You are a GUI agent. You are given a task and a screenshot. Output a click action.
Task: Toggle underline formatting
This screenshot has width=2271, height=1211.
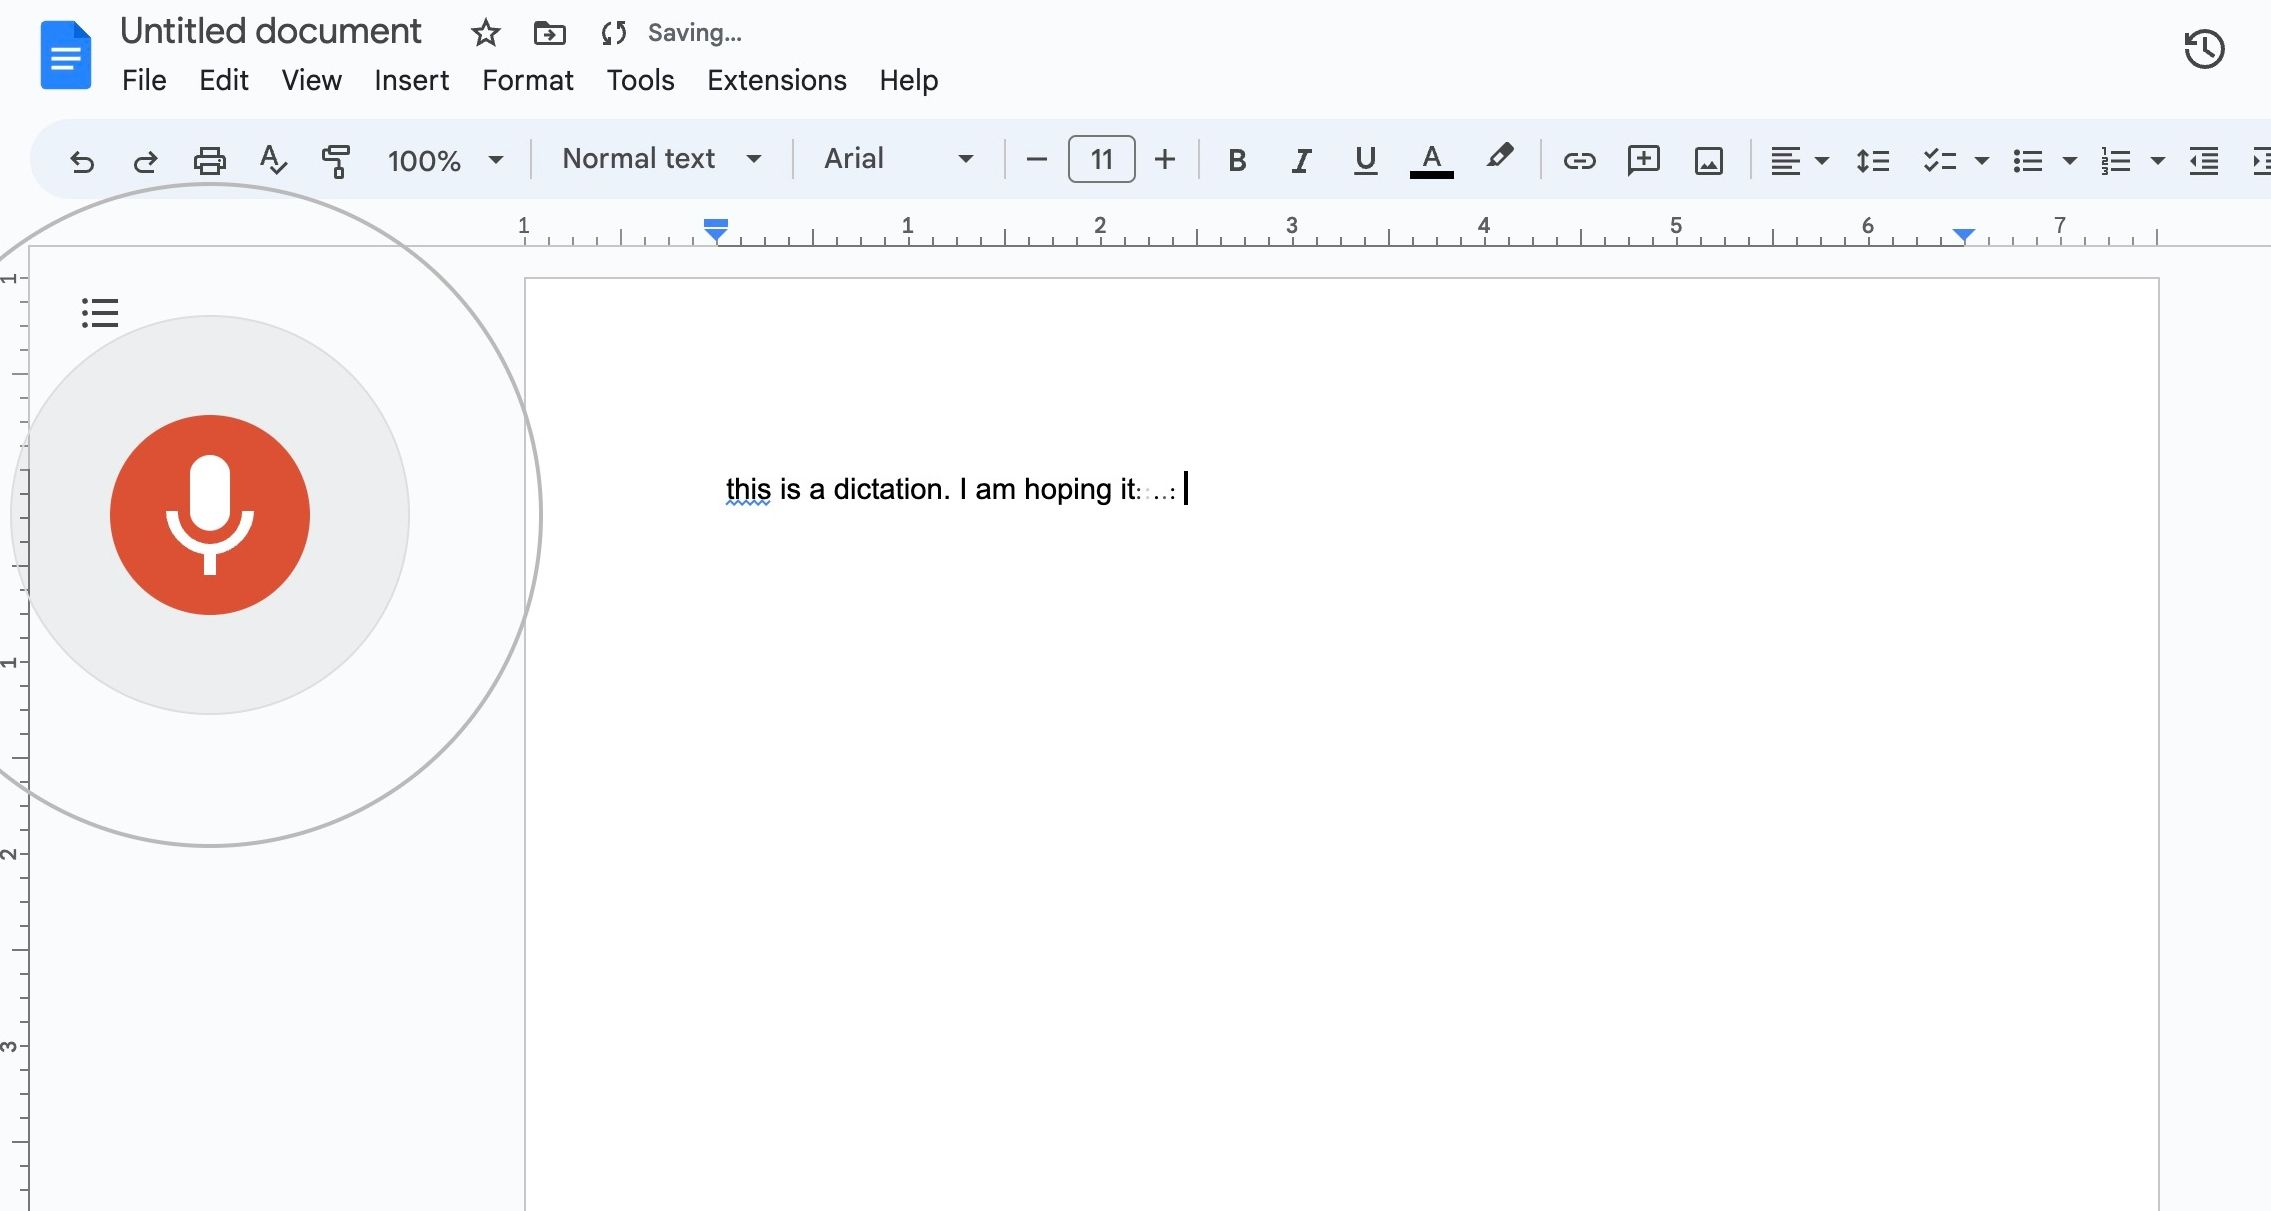[x=1364, y=160]
